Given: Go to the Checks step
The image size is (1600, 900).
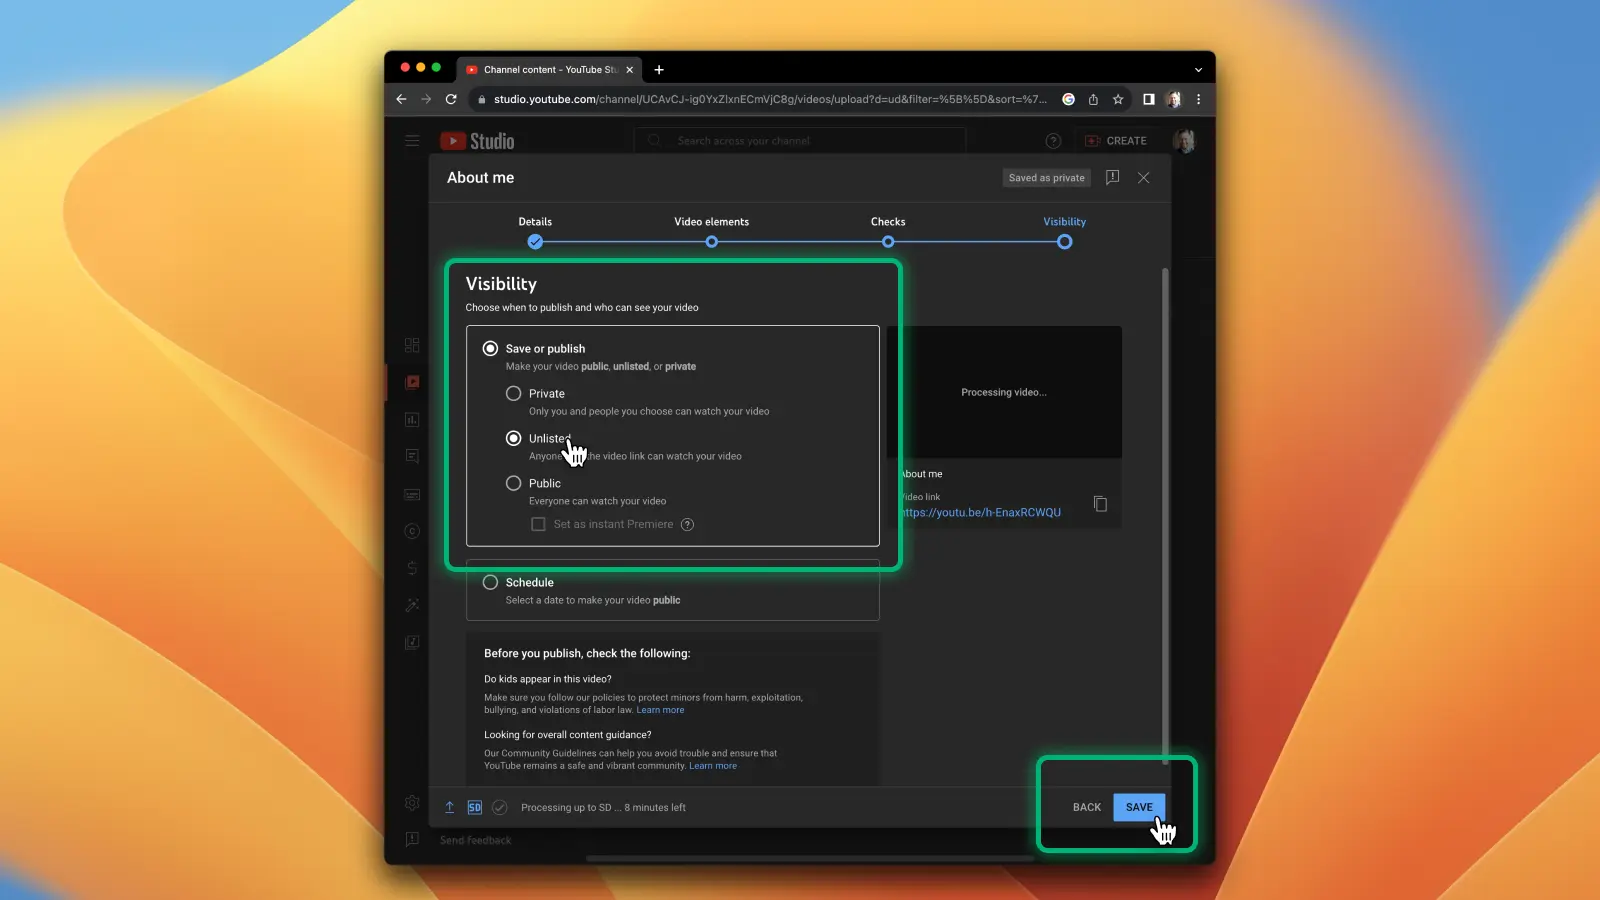Looking at the screenshot, I should pos(888,232).
